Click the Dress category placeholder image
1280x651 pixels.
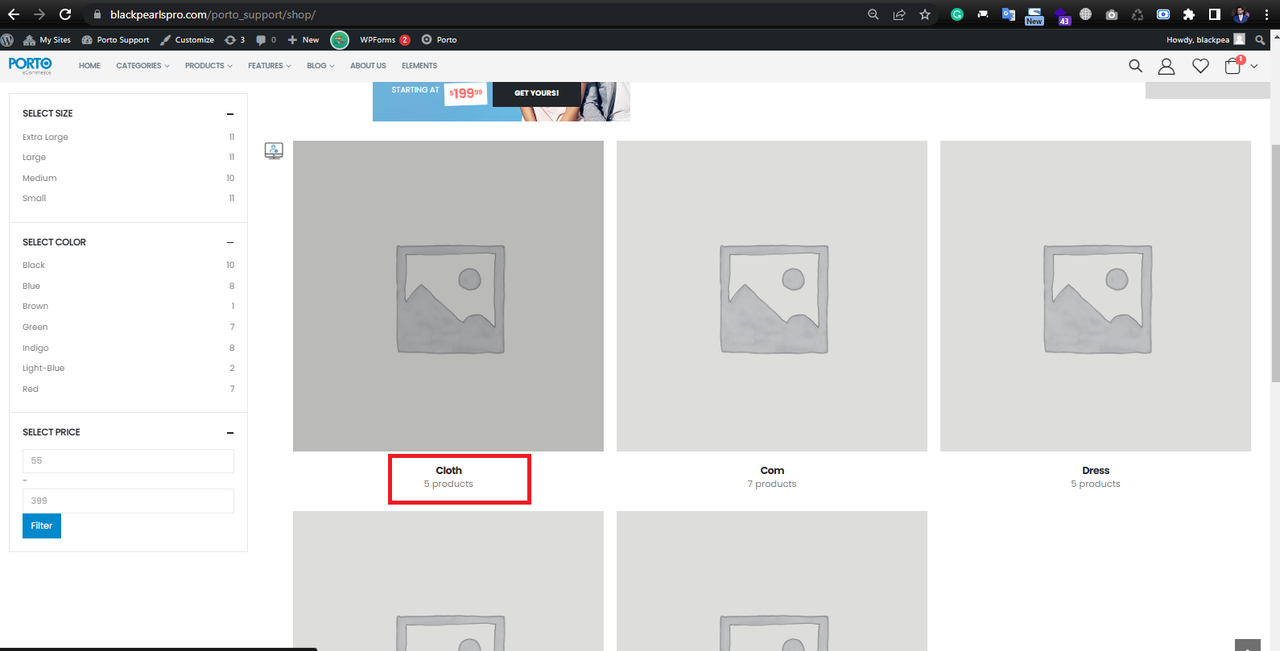tap(1095, 296)
